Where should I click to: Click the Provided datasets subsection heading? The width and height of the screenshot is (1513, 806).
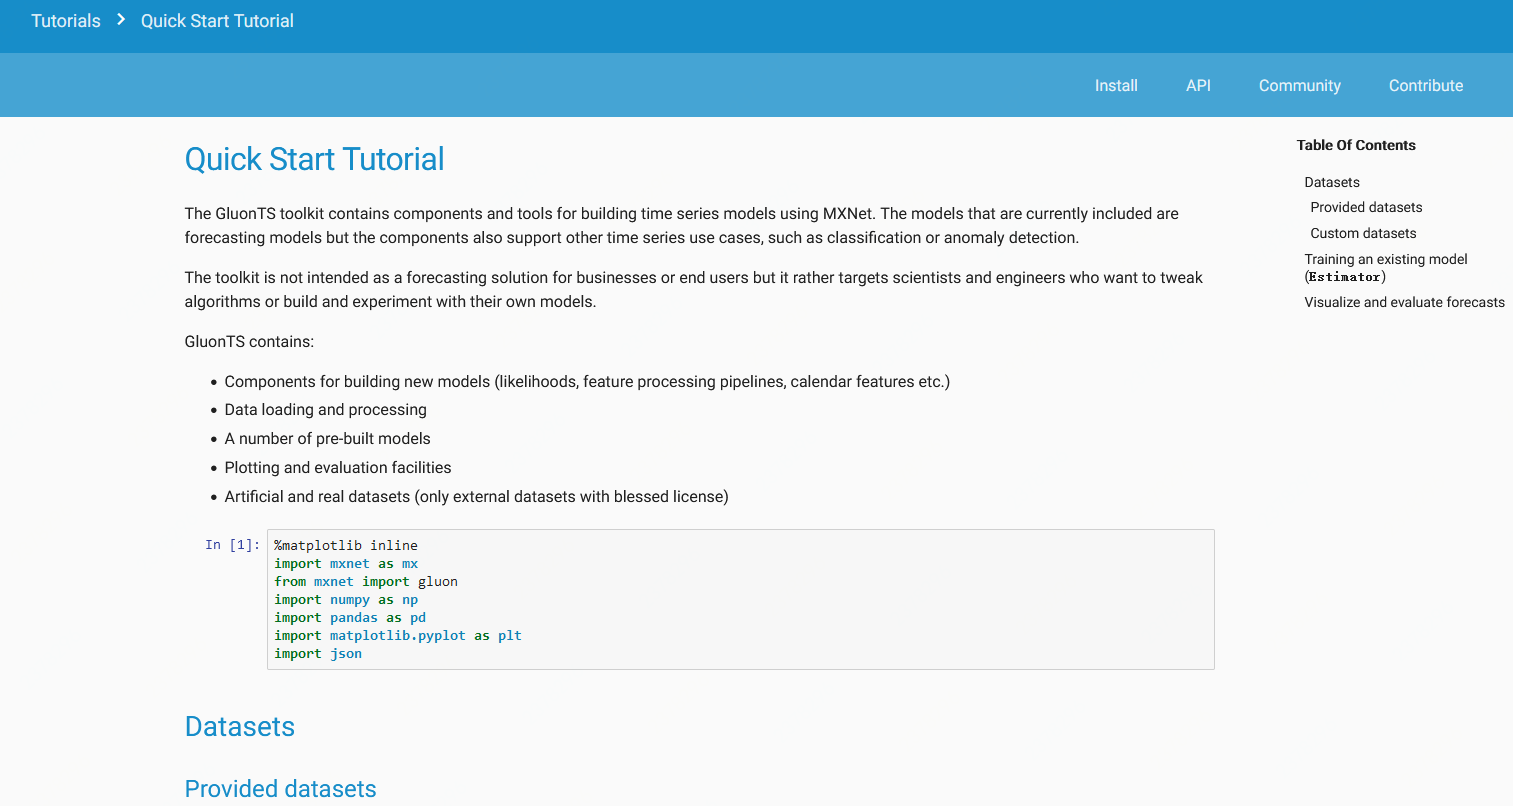pos(280,789)
